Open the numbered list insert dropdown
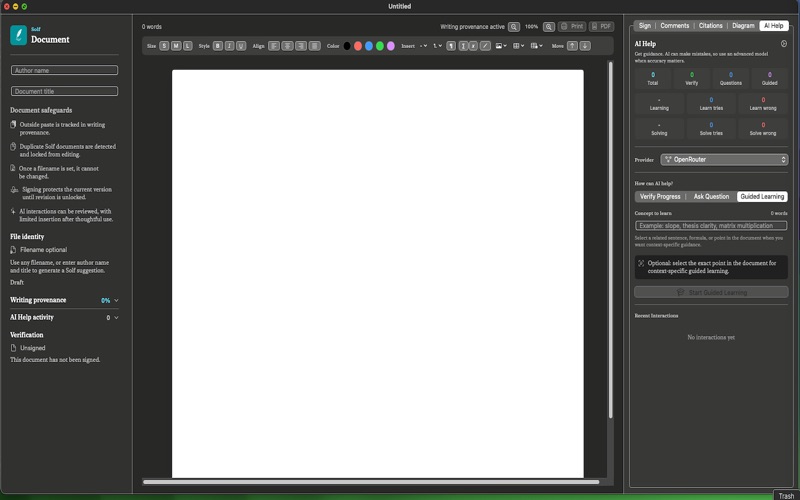This screenshot has width=800, height=500. (x=437, y=46)
